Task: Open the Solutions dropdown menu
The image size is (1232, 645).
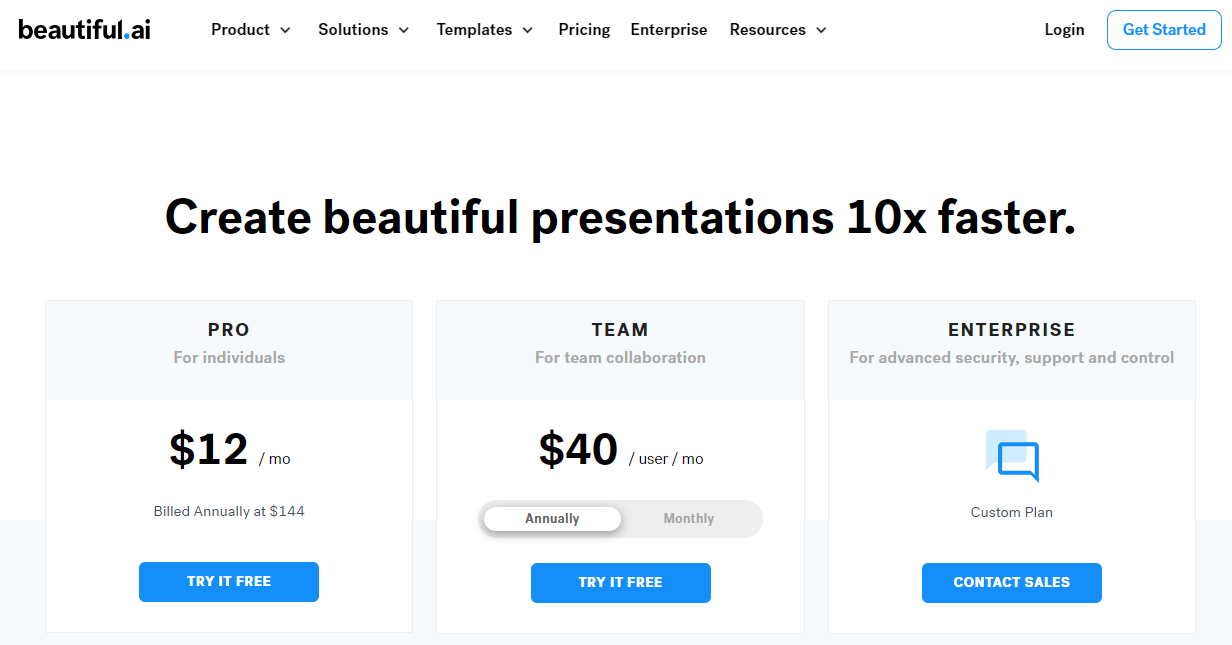Action: click(x=363, y=30)
